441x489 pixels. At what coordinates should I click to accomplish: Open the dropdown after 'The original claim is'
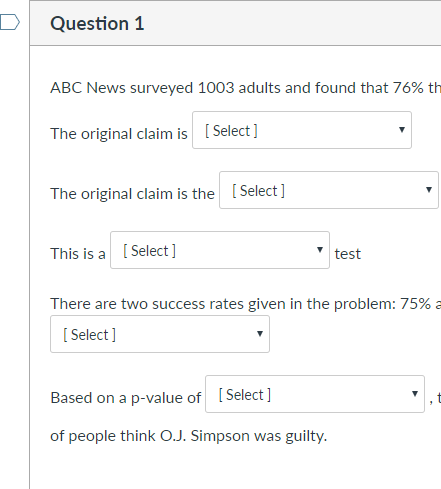[302, 130]
